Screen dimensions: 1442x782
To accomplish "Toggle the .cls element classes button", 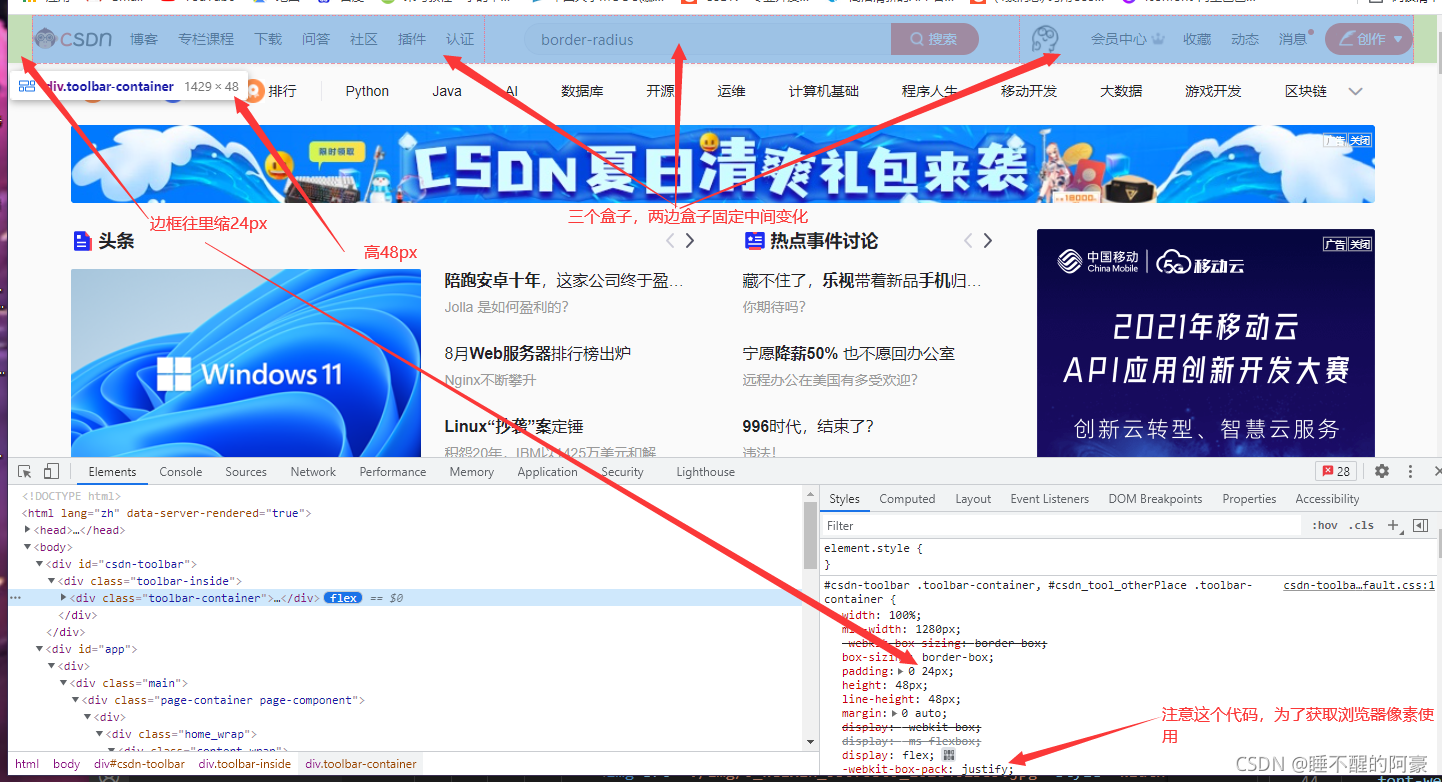I will pyautogui.click(x=1361, y=525).
